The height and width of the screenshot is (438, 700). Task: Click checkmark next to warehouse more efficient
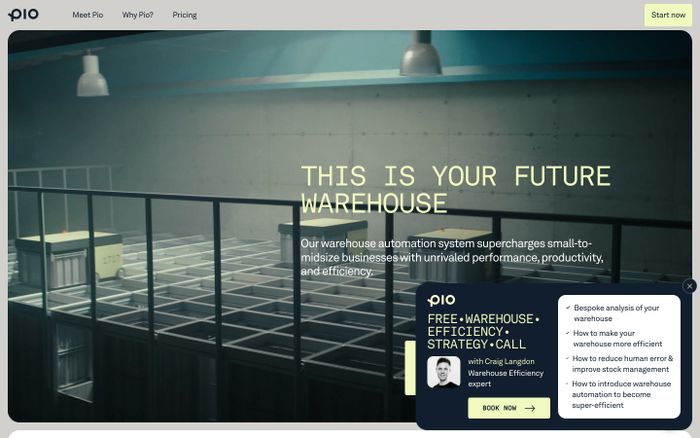click(567, 333)
